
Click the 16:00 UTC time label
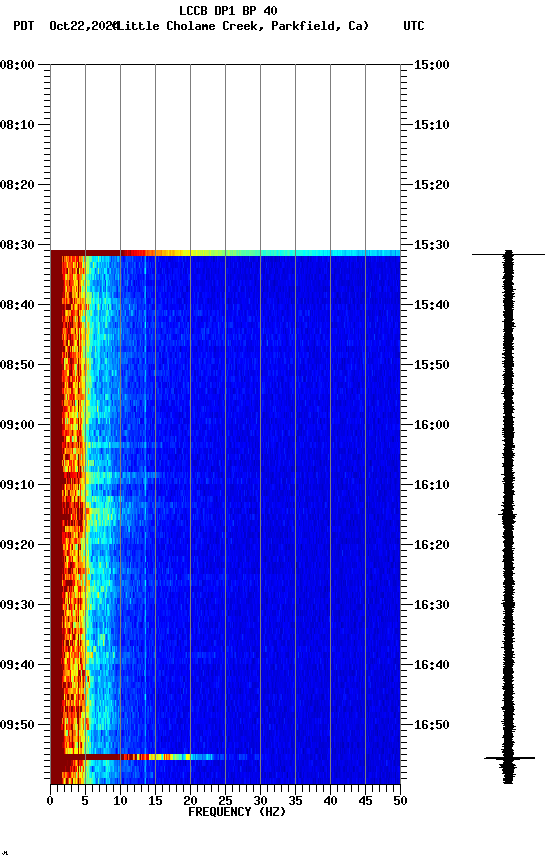(432, 425)
